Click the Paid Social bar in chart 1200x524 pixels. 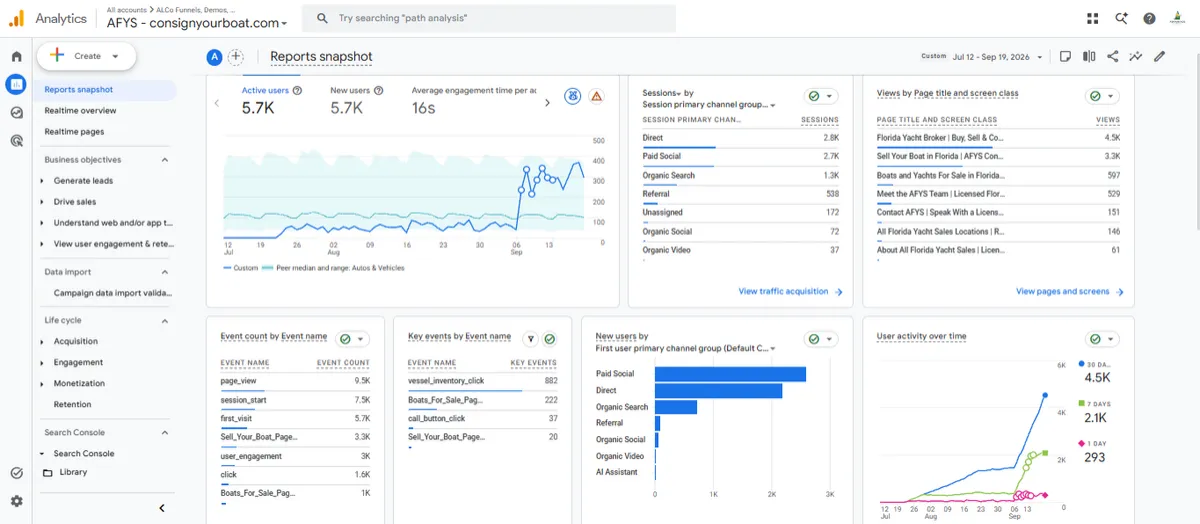coord(730,374)
